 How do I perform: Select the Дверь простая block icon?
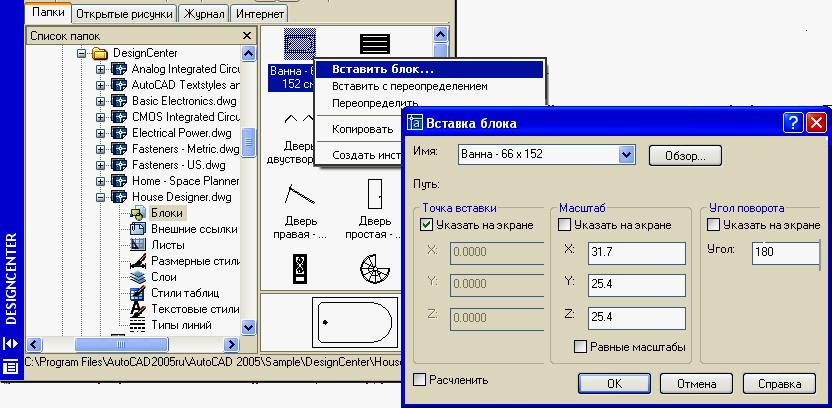[375, 194]
